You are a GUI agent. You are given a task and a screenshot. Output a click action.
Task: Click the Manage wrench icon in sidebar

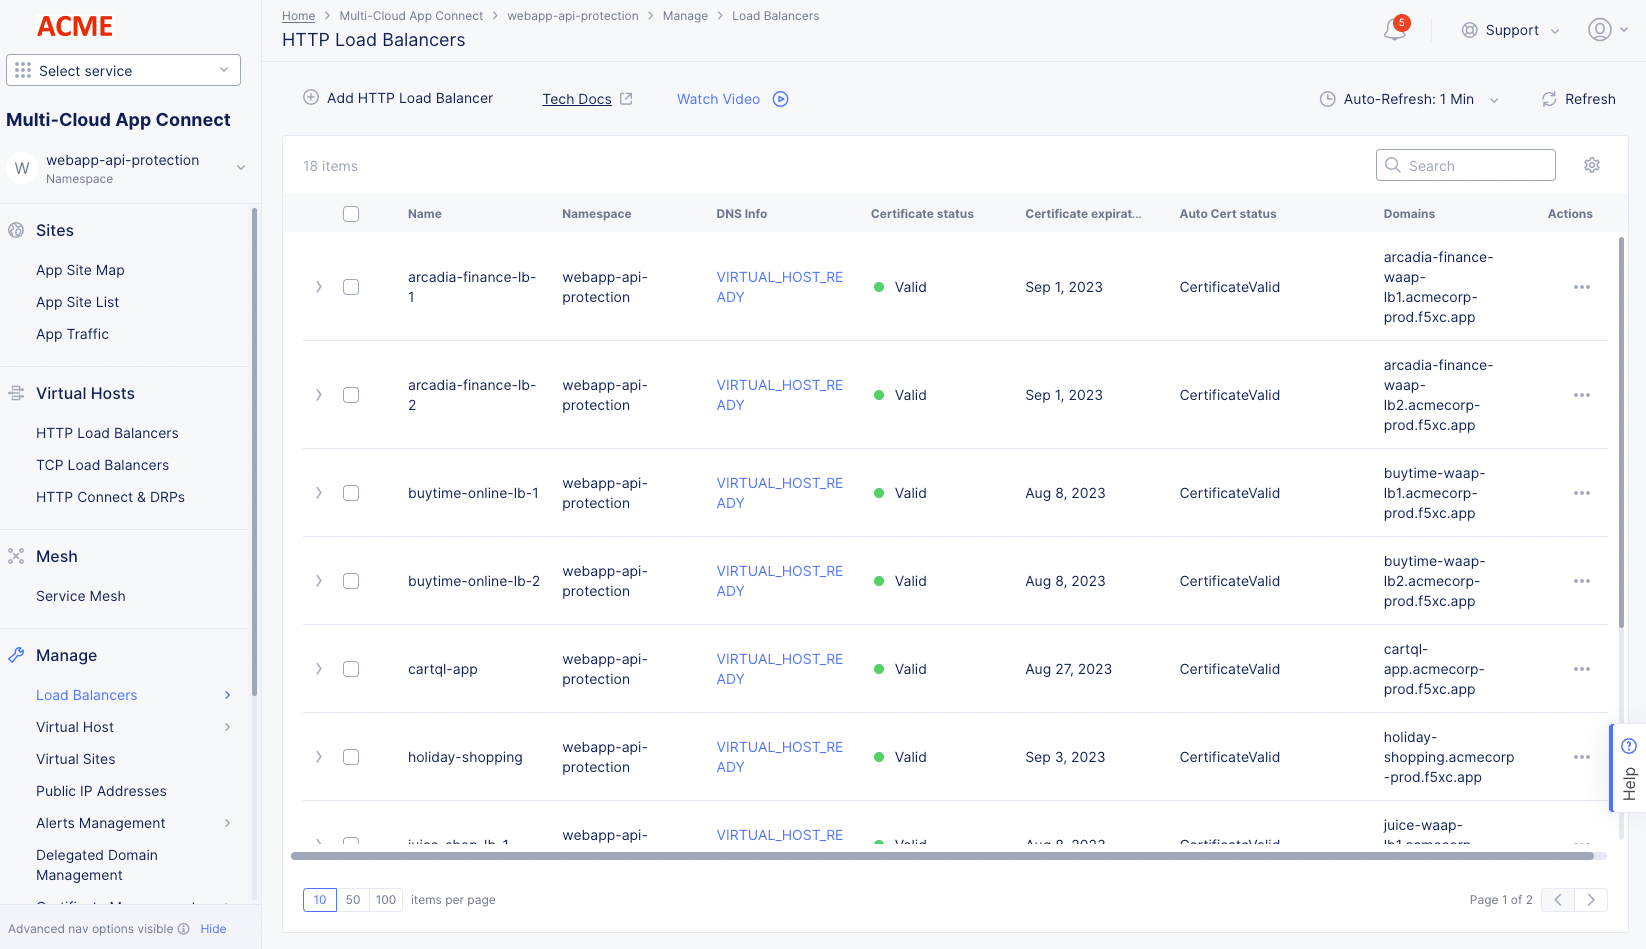pyautogui.click(x=16, y=655)
